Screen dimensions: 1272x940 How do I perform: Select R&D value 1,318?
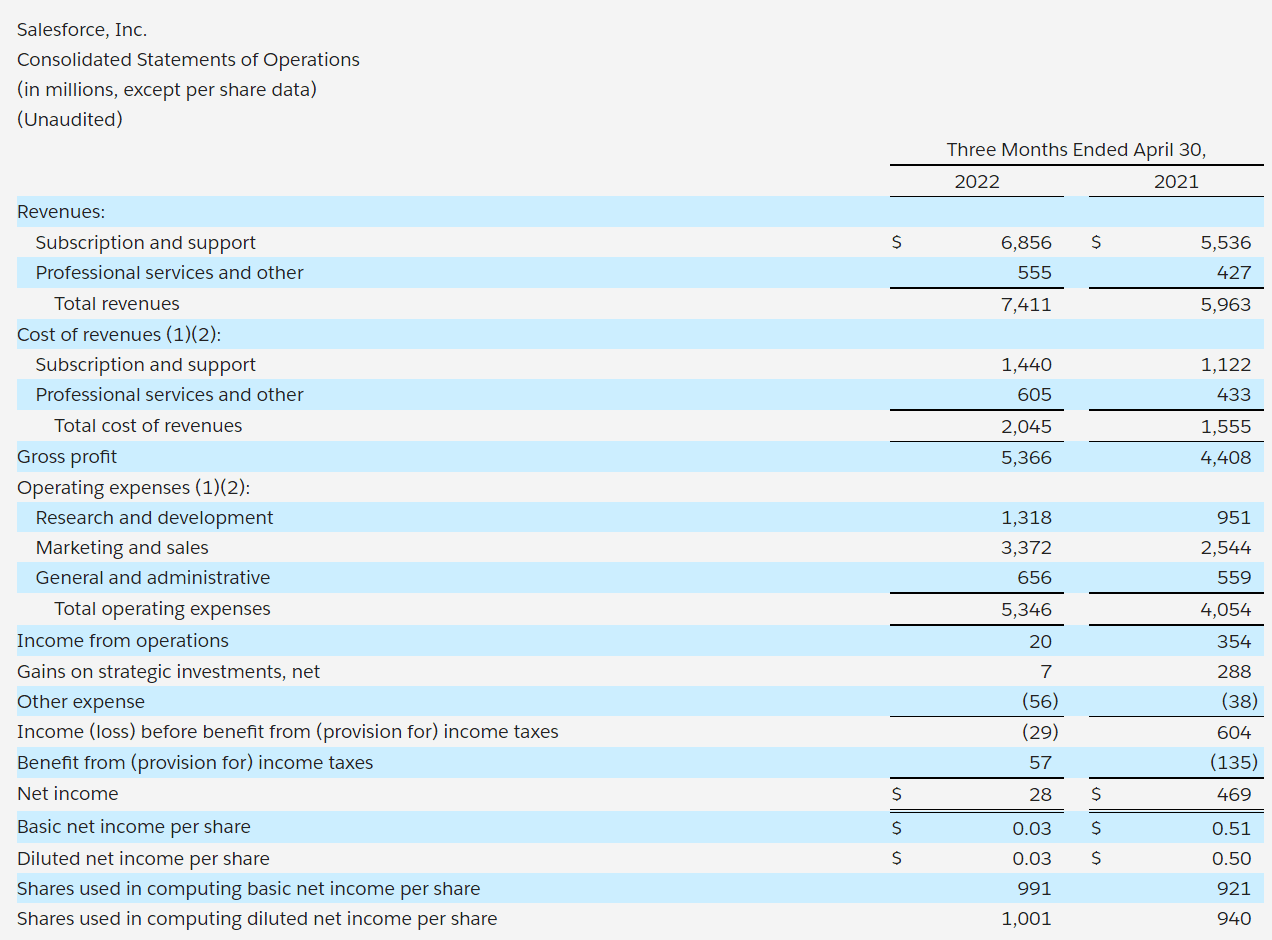click(x=1026, y=518)
